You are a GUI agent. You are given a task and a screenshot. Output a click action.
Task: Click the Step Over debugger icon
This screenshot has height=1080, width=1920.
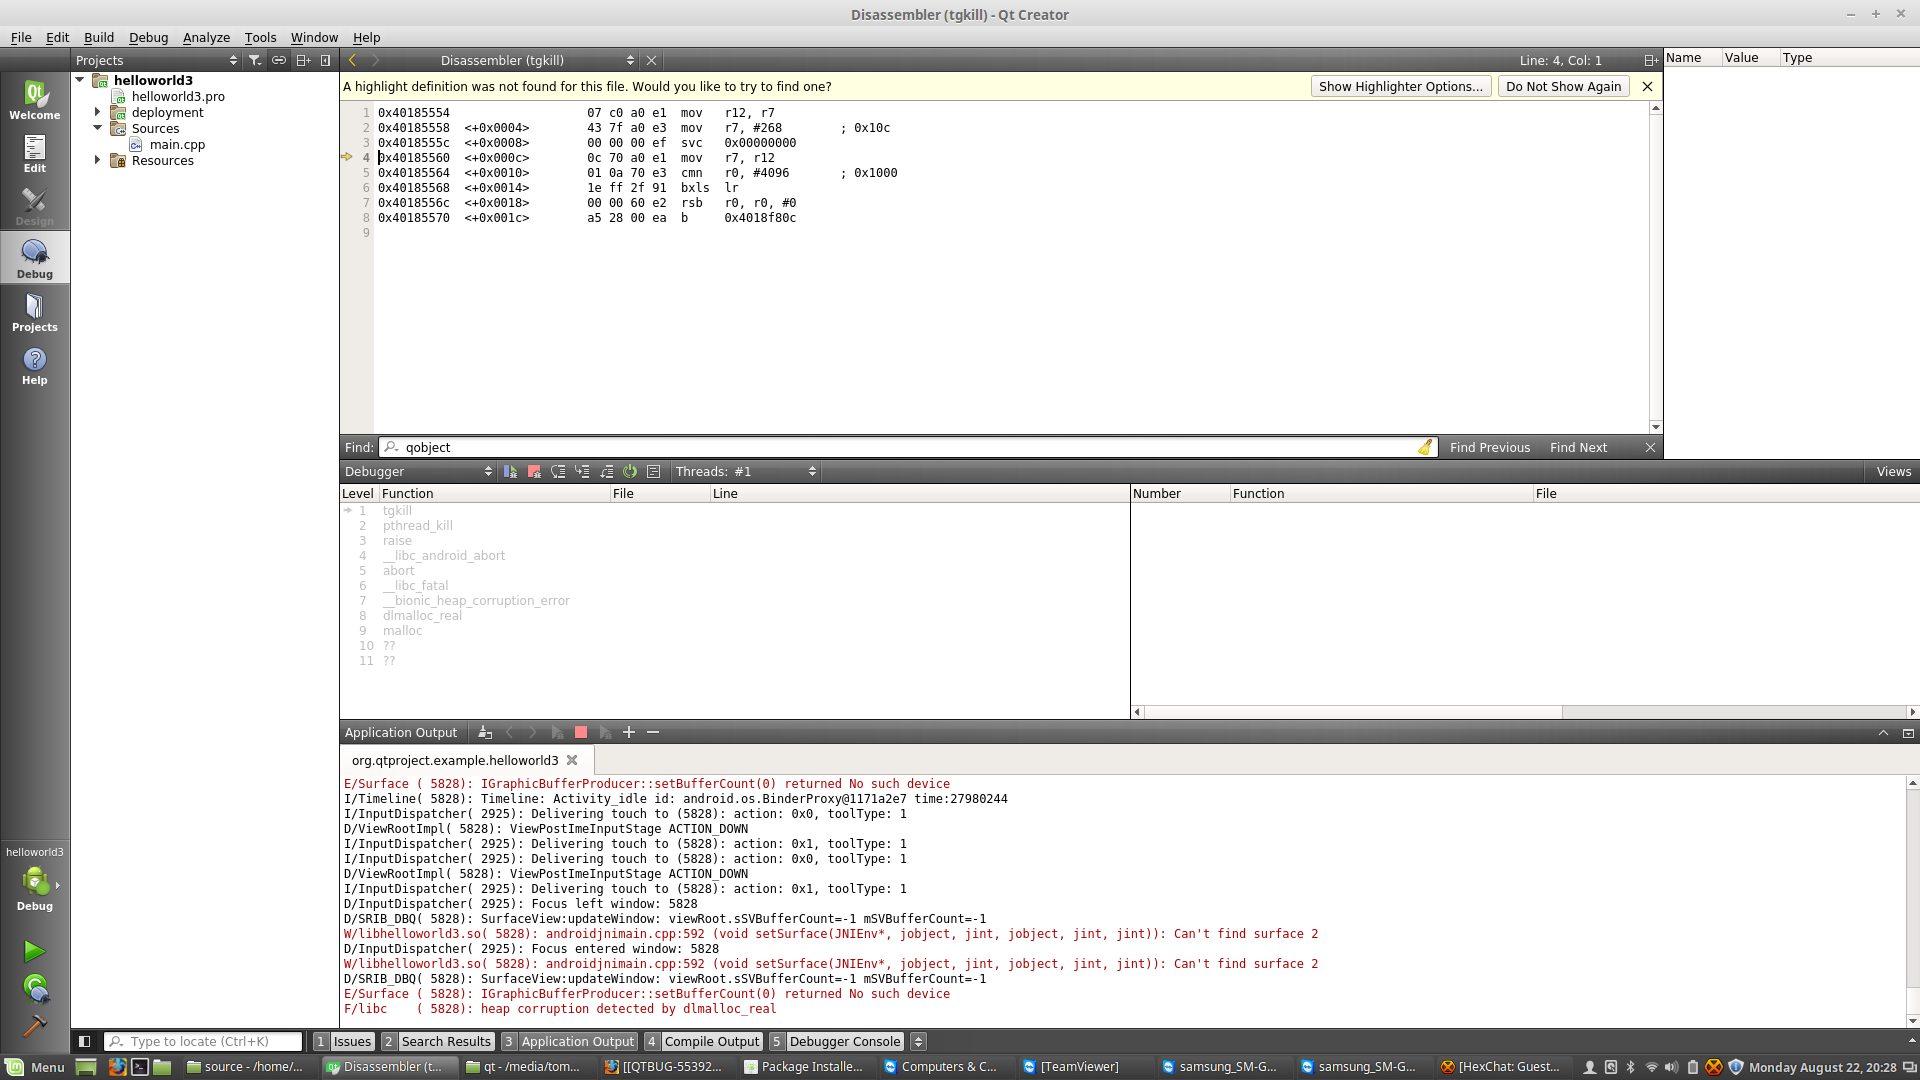(x=558, y=472)
